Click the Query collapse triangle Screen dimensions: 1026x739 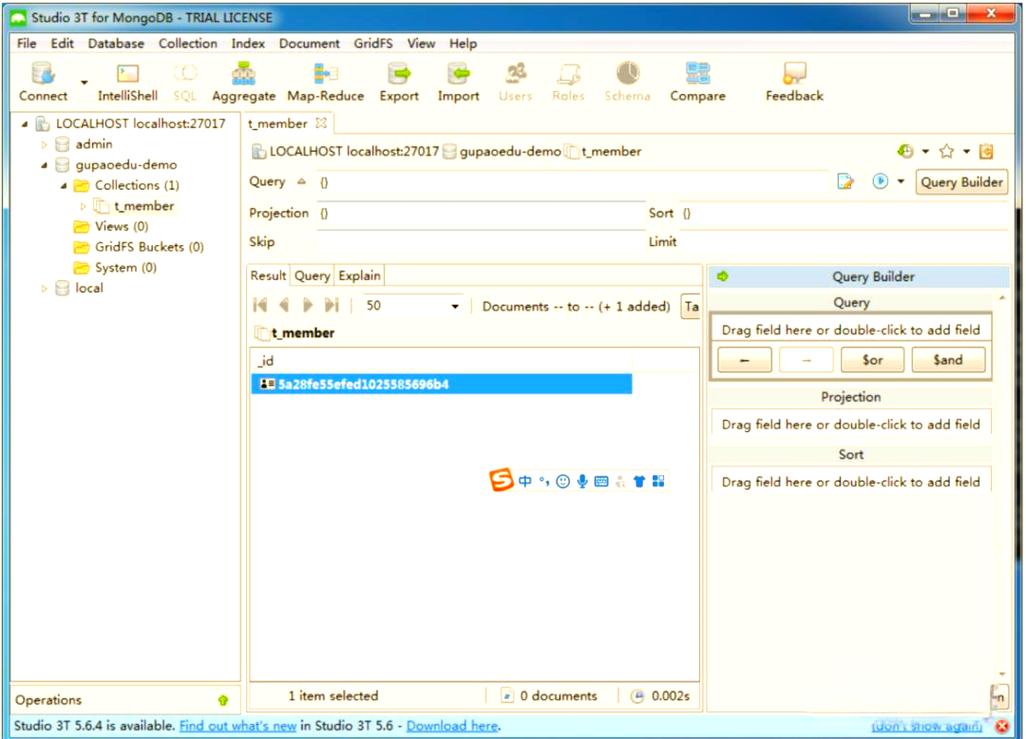(x=302, y=181)
